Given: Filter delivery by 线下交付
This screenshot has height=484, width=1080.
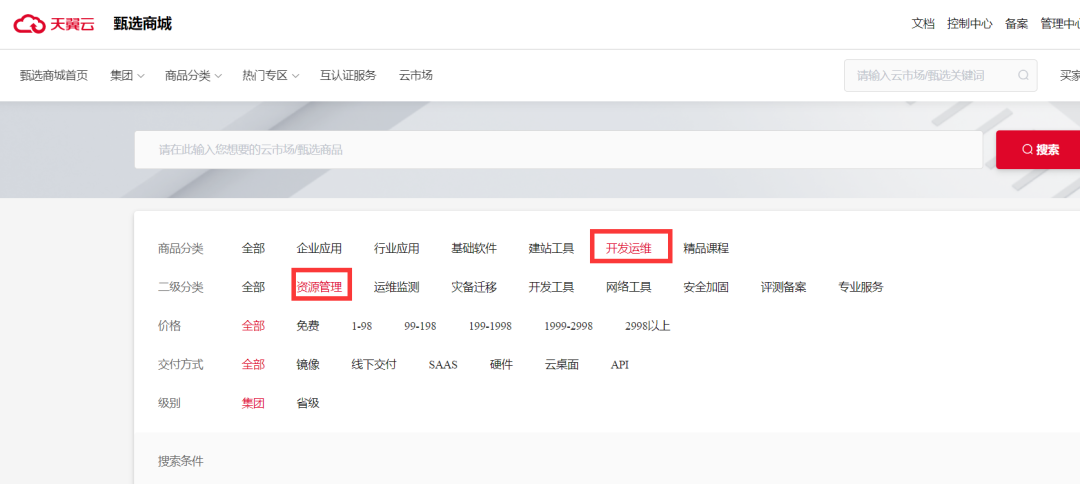Looking at the screenshot, I should click(374, 364).
